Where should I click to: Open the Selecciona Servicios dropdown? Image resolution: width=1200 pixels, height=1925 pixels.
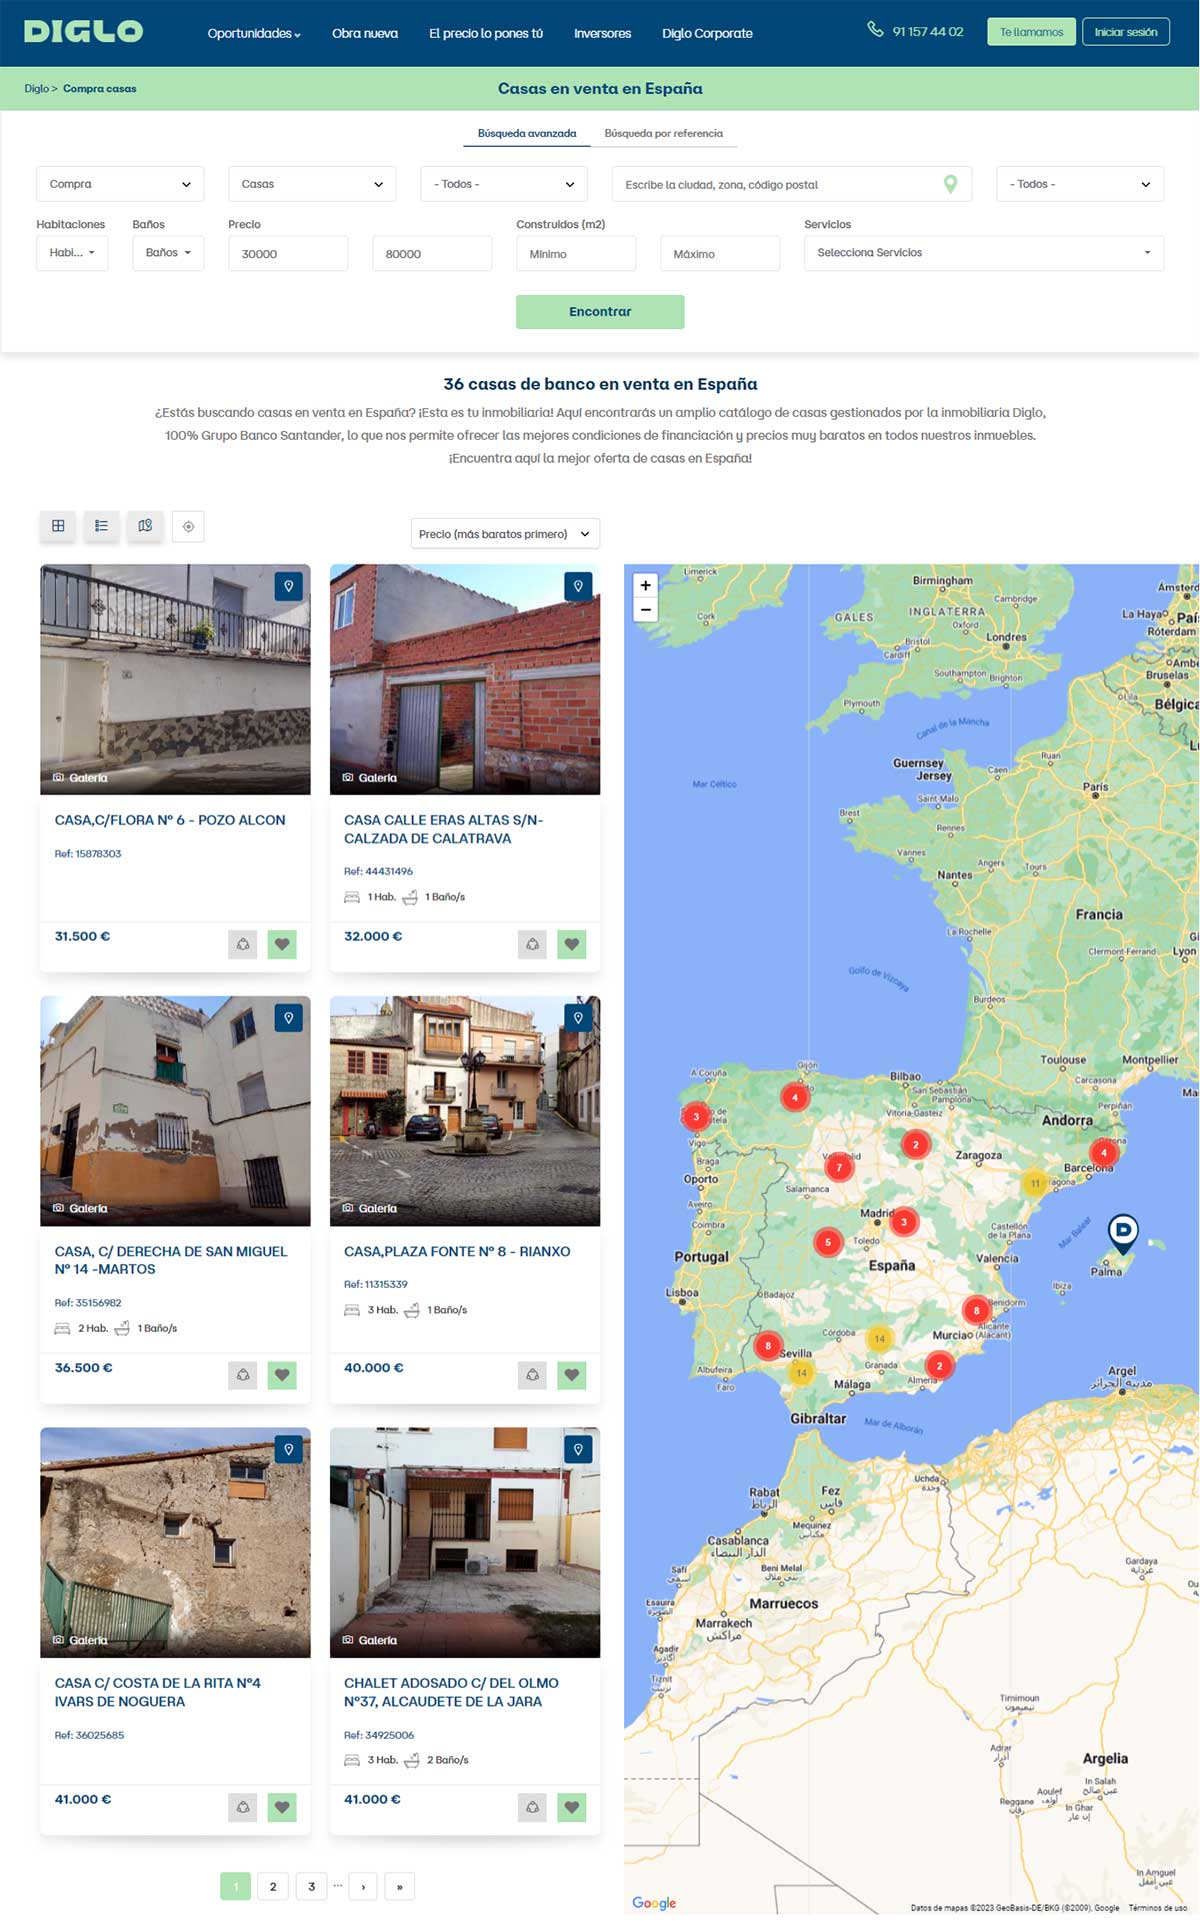983,253
